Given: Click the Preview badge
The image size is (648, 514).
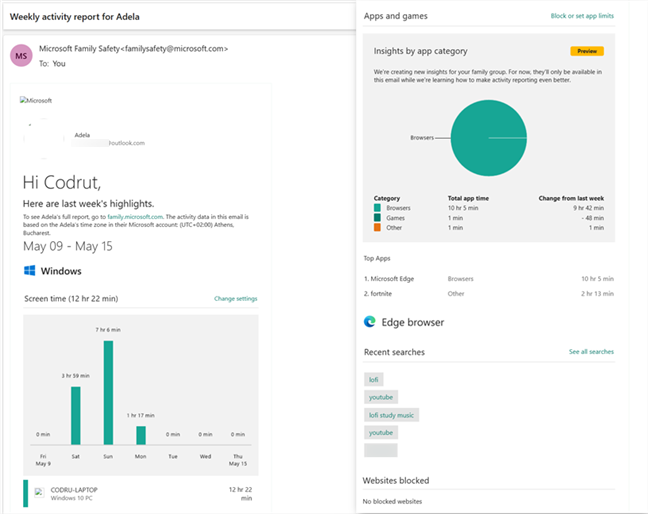Looking at the screenshot, I should (x=587, y=51).
